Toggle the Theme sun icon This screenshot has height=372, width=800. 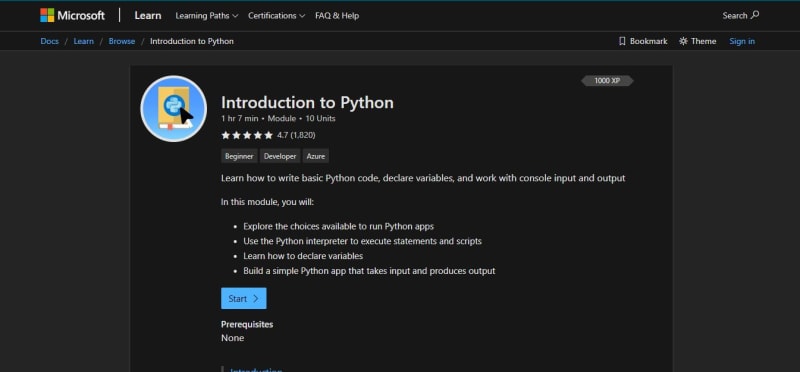pos(683,41)
